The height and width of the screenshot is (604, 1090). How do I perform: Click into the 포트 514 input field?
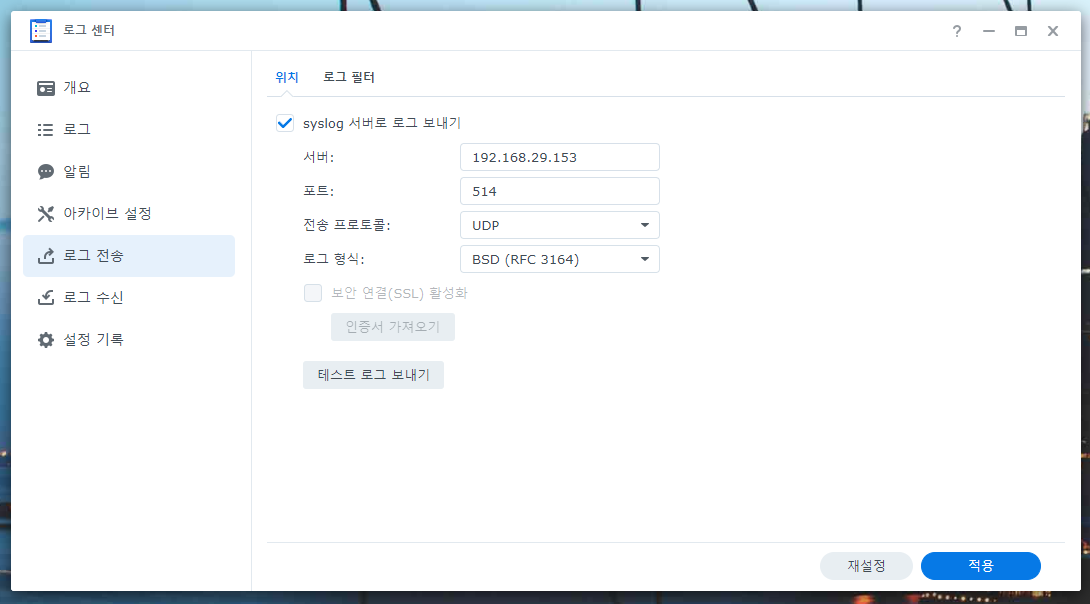(560, 191)
